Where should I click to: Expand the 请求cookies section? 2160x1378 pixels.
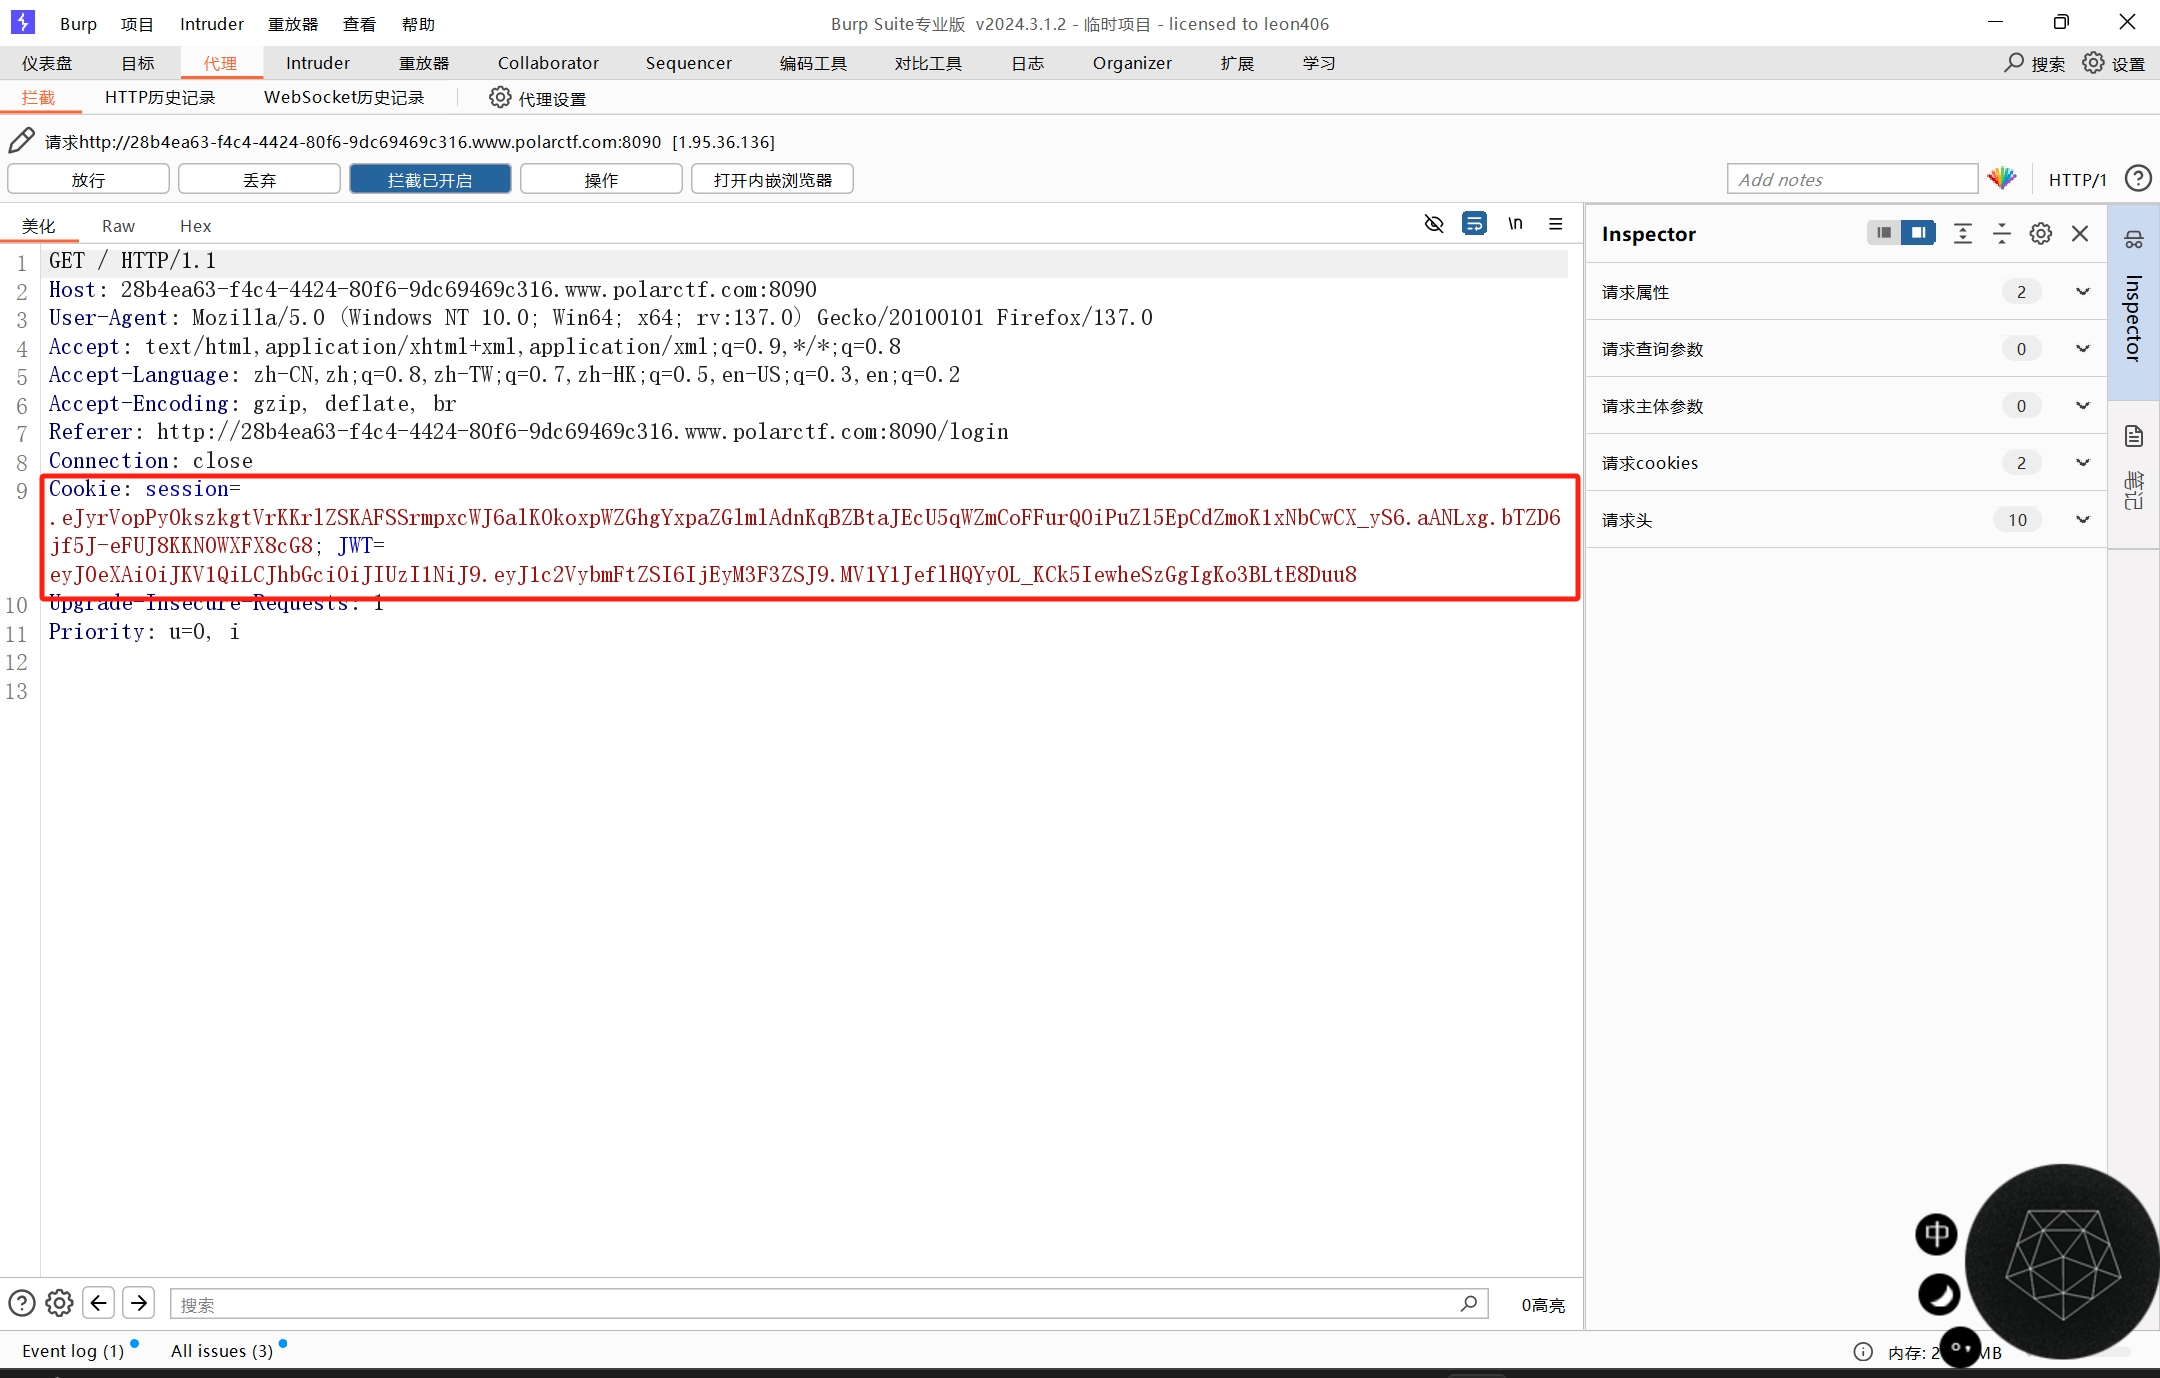tap(2082, 463)
